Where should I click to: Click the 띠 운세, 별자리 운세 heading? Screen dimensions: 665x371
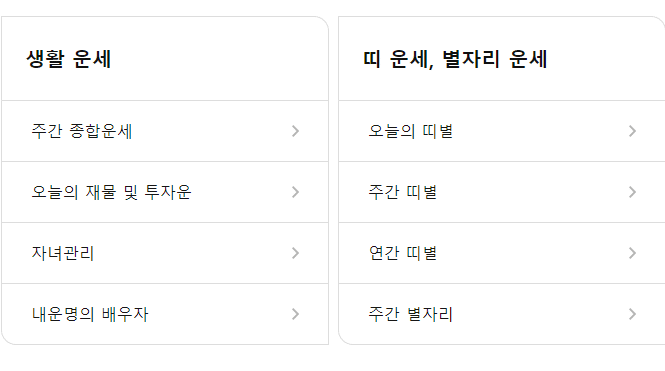tap(455, 59)
